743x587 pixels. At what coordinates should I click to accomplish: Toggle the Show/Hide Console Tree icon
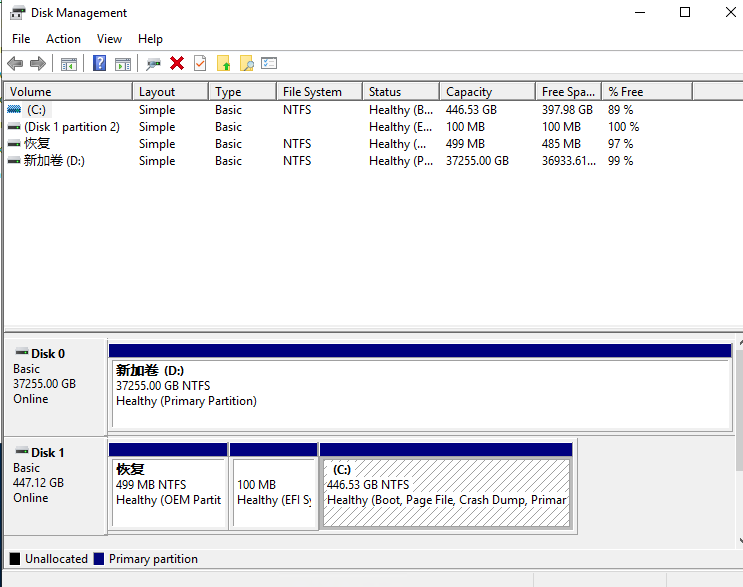click(69, 64)
